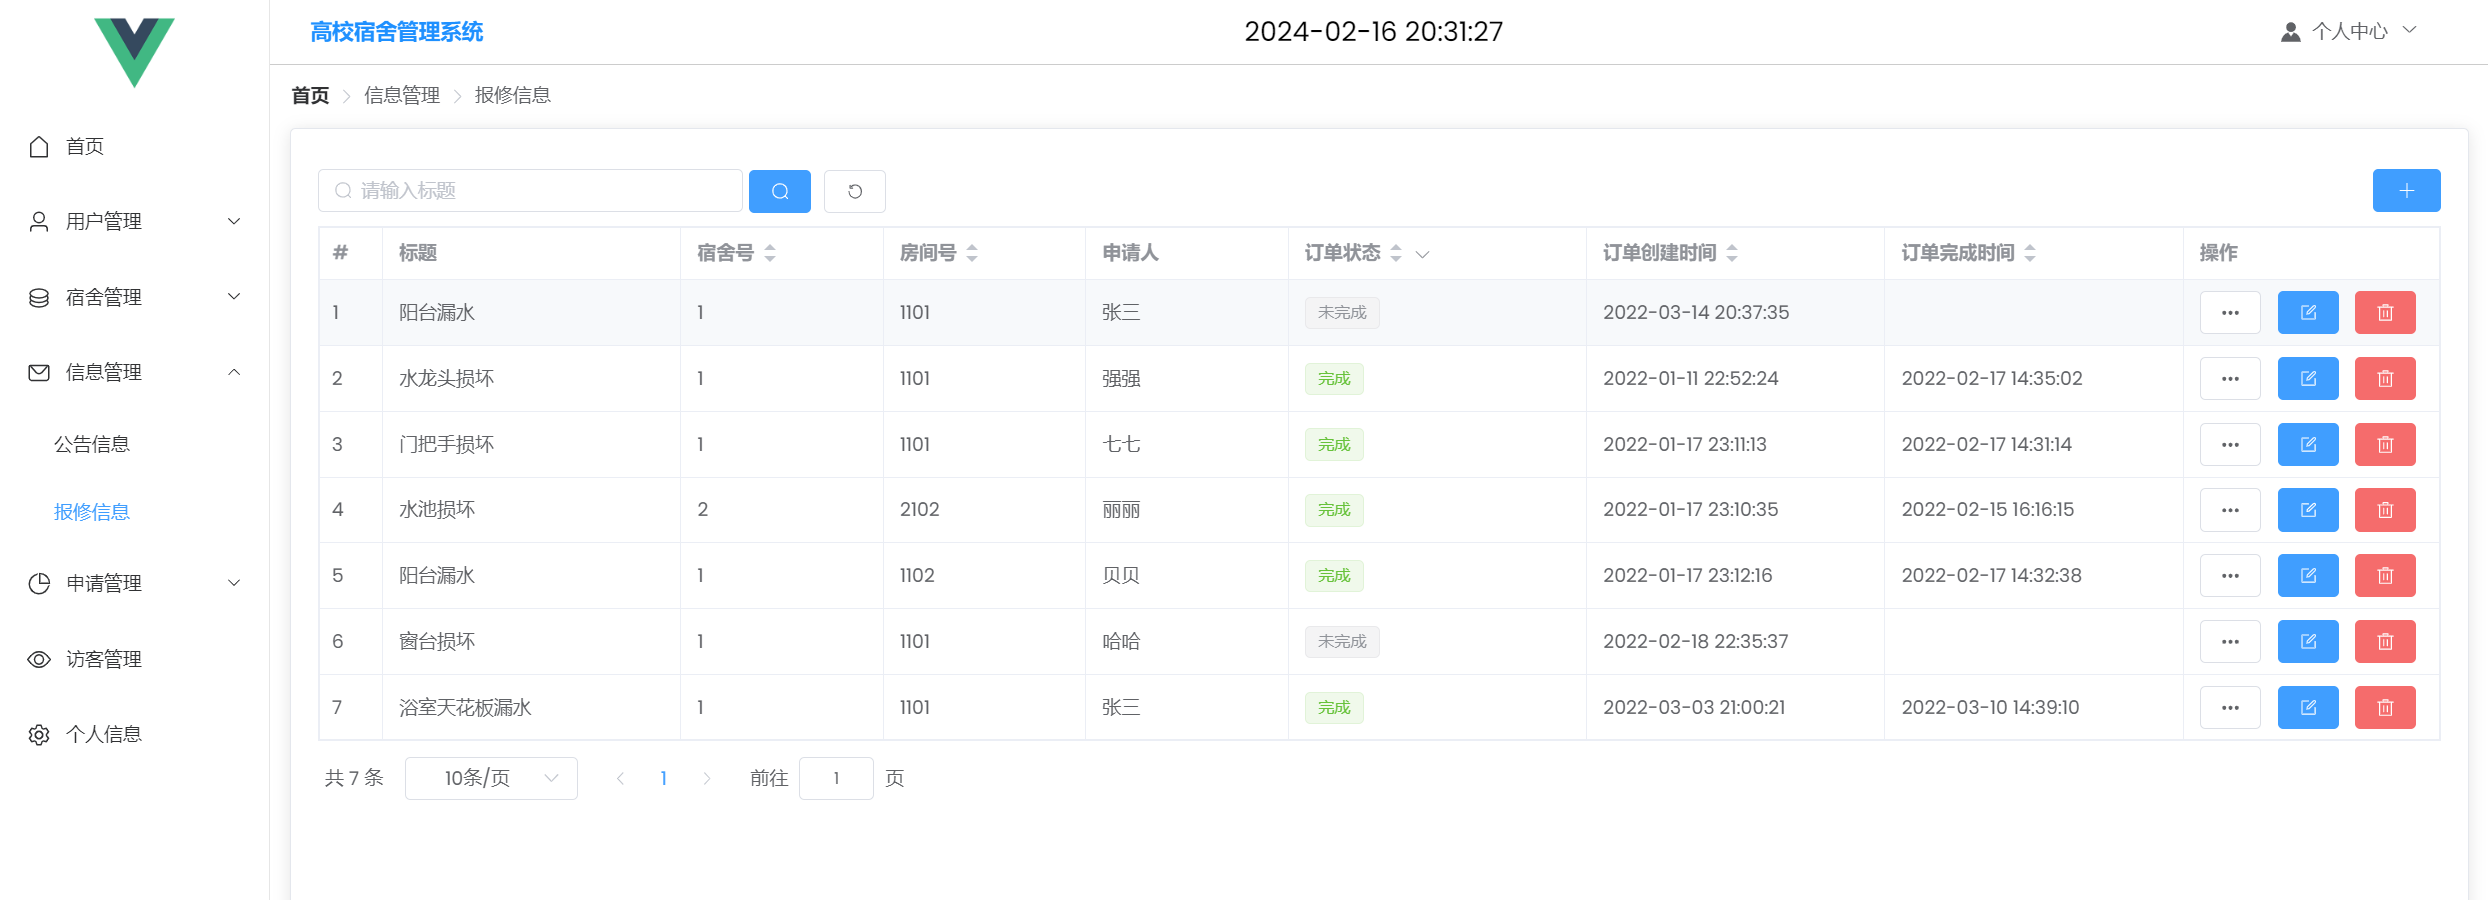Click previous page arrow
2488x900 pixels.
(620, 778)
